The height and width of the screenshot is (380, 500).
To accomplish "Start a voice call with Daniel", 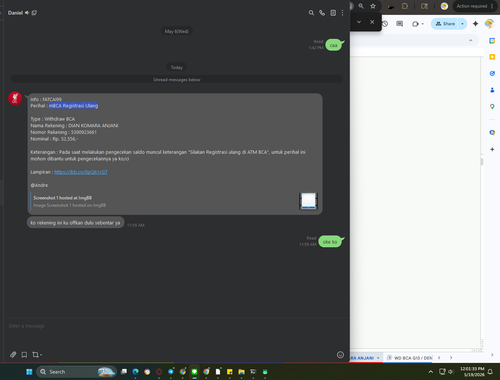I will pyautogui.click(x=322, y=13).
